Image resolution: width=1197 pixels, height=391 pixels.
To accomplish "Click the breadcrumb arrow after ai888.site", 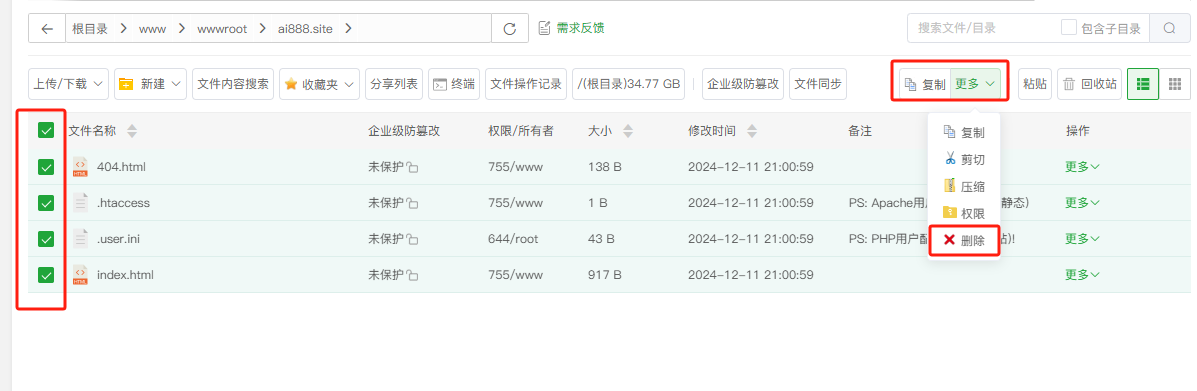I will [349, 29].
